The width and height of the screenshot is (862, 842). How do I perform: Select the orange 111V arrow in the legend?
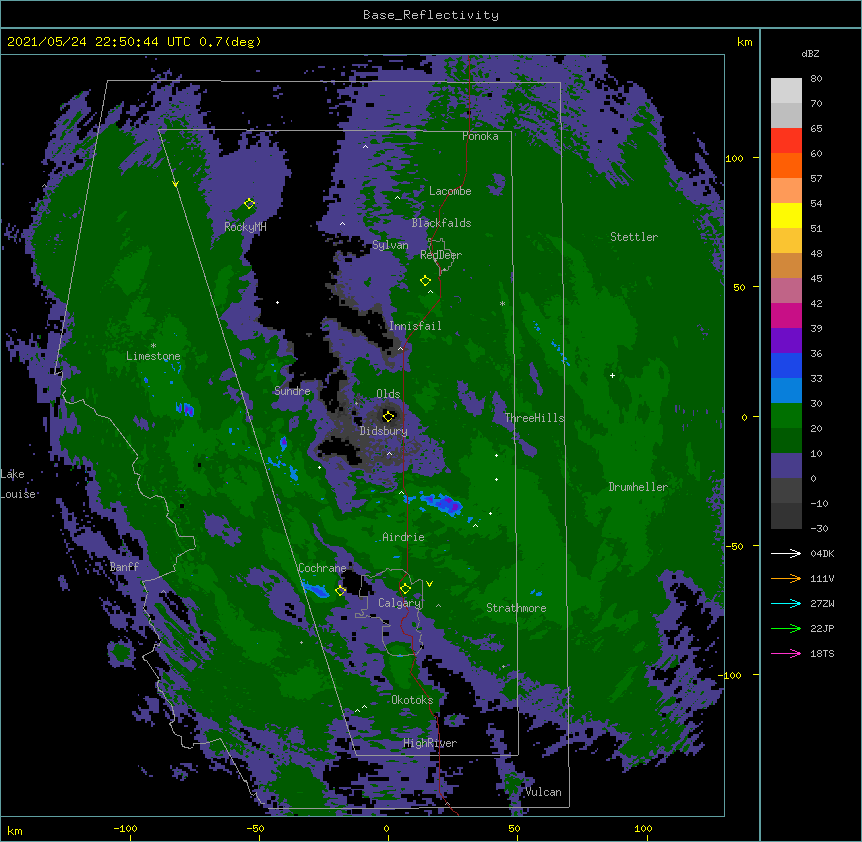tap(786, 578)
